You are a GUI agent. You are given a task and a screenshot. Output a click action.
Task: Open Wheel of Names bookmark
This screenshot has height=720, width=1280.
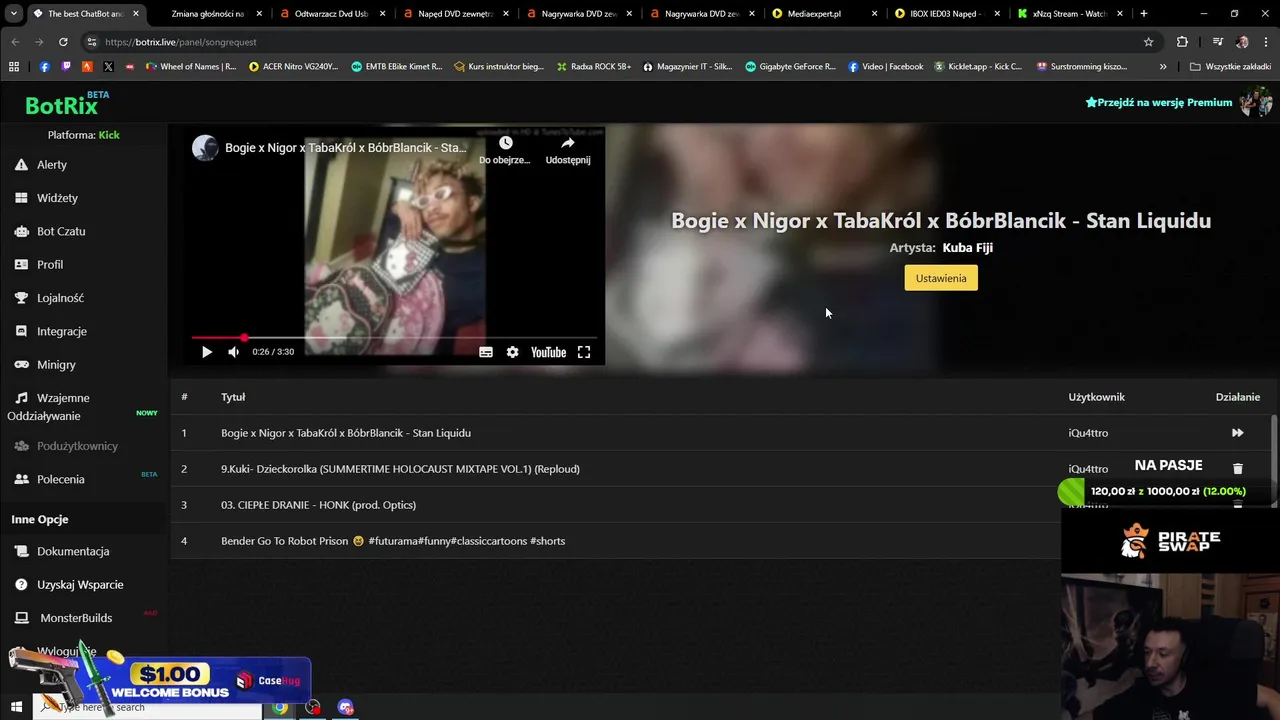pyautogui.click(x=191, y=67)
